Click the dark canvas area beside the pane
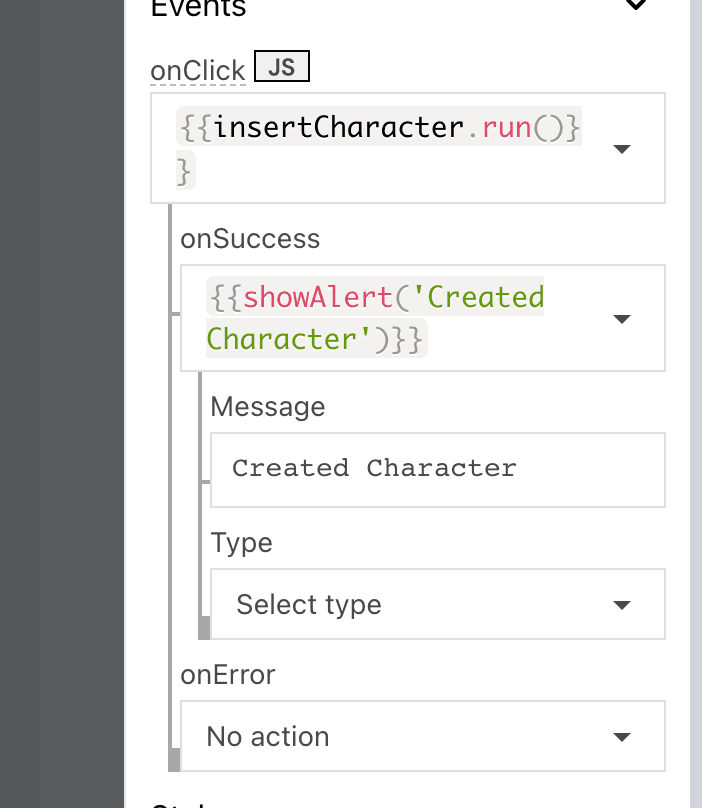Screen dimensions: 702x808 (x=60, y=400)
